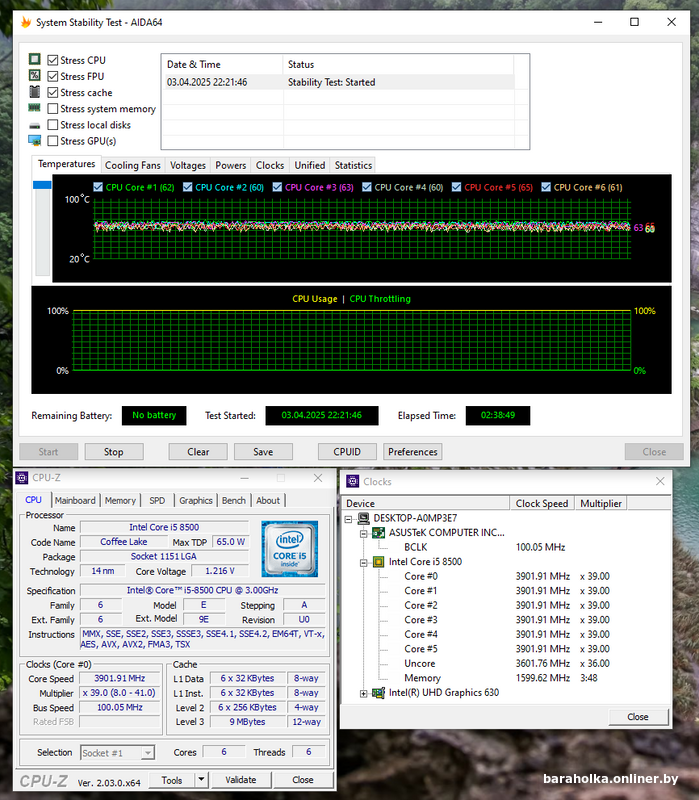699x800 pixels.
Task: Open the Voltages tab
Action: pyautogui.click(x=188, y=165)
